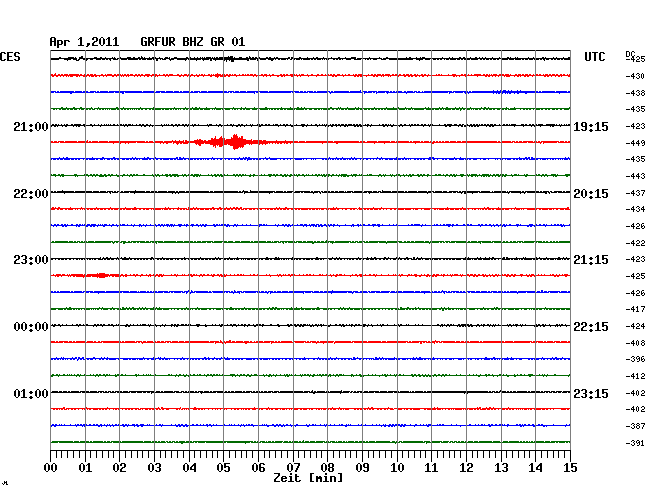Select the 21:00 local time label
The width and height of the screenshot is (650, 494).
[x=31, y=126]
